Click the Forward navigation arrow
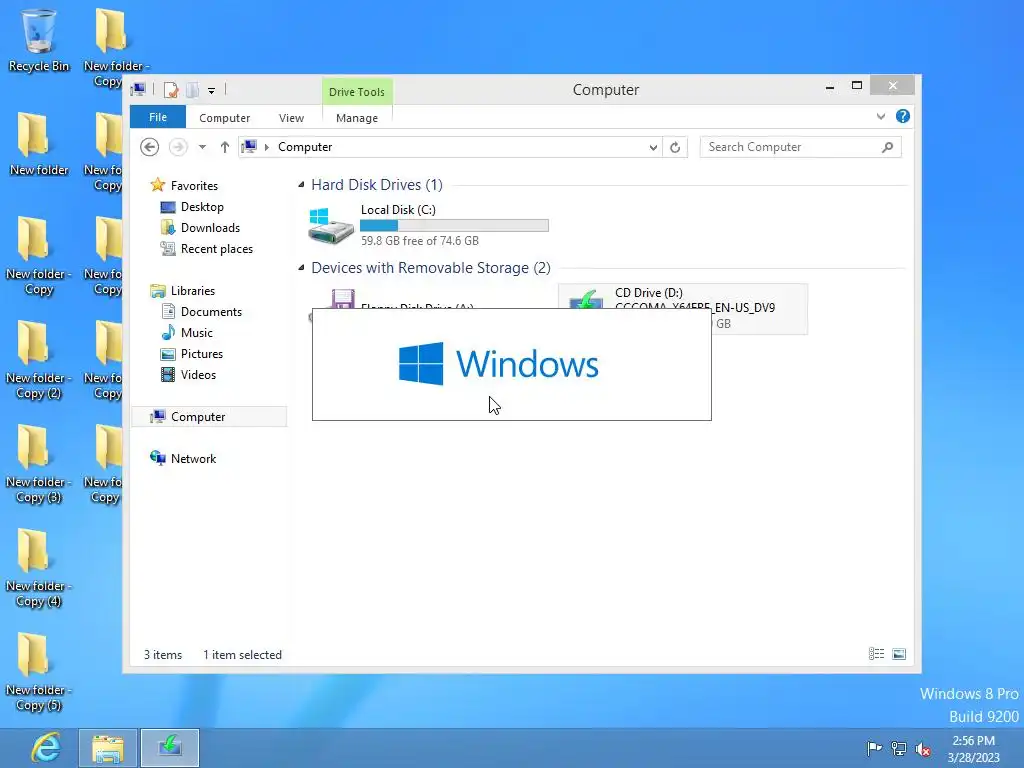This screenshot has width=1024, height=768. coord(178,147)
